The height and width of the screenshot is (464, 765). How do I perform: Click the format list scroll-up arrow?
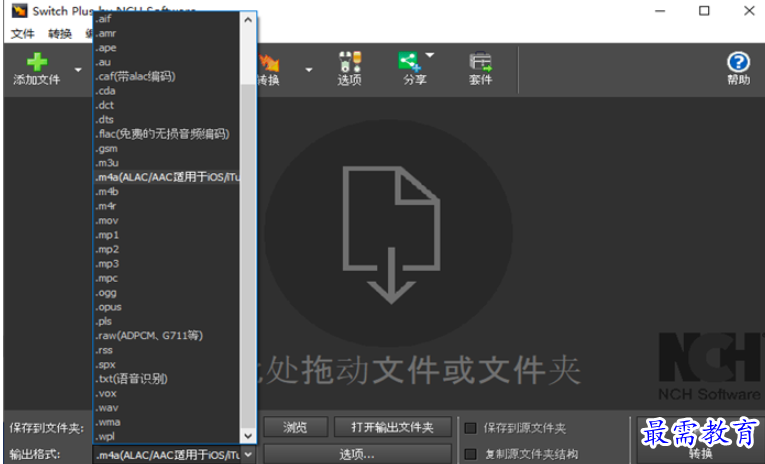(x=248, y=20)
